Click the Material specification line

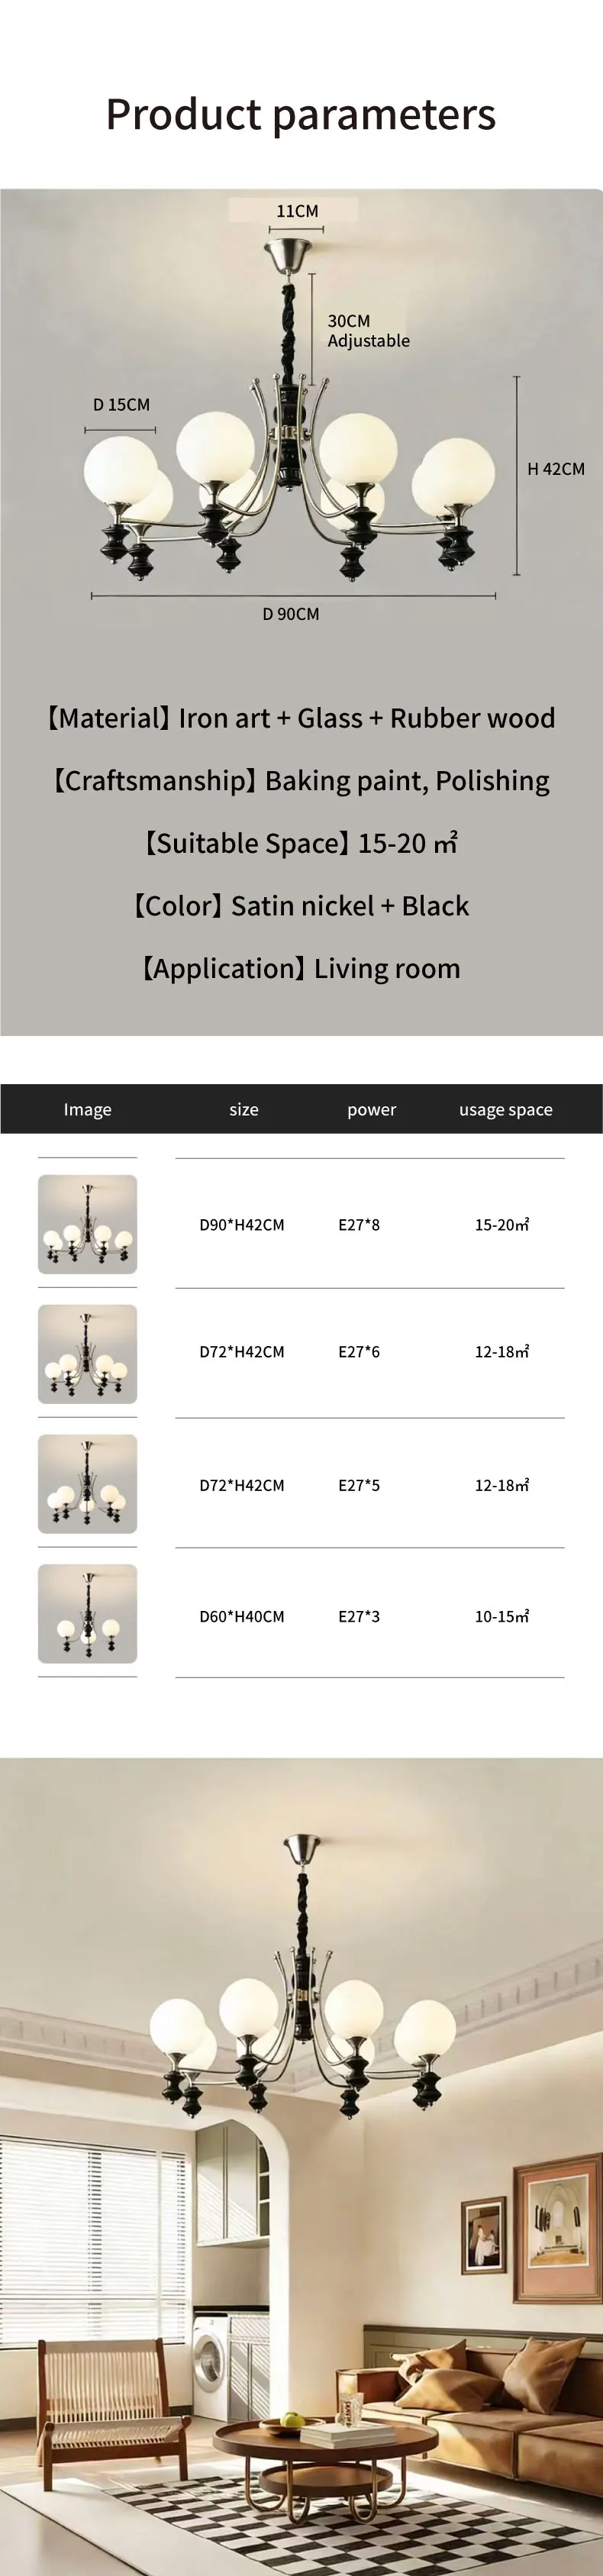301,718
